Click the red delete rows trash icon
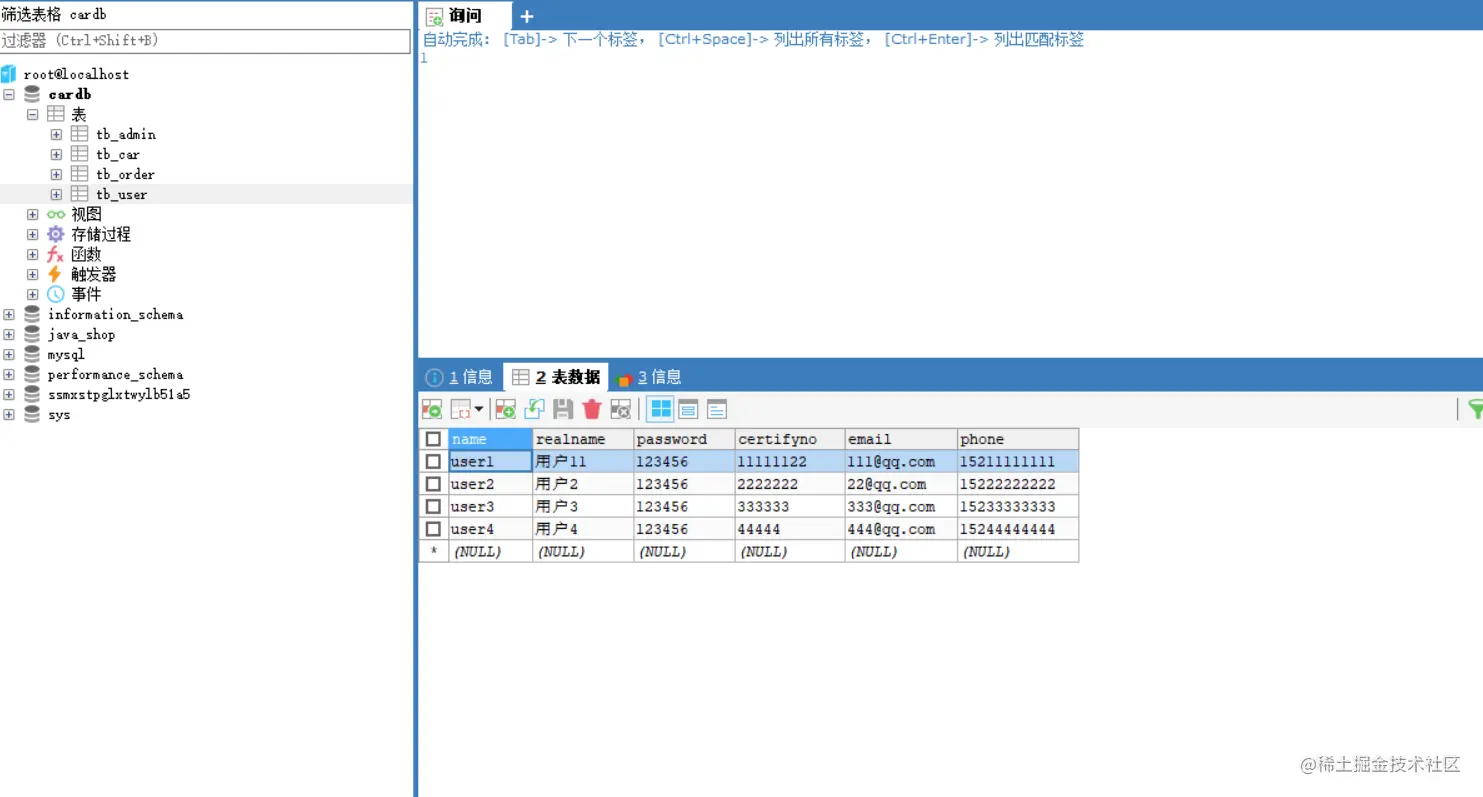 [592, 409]
